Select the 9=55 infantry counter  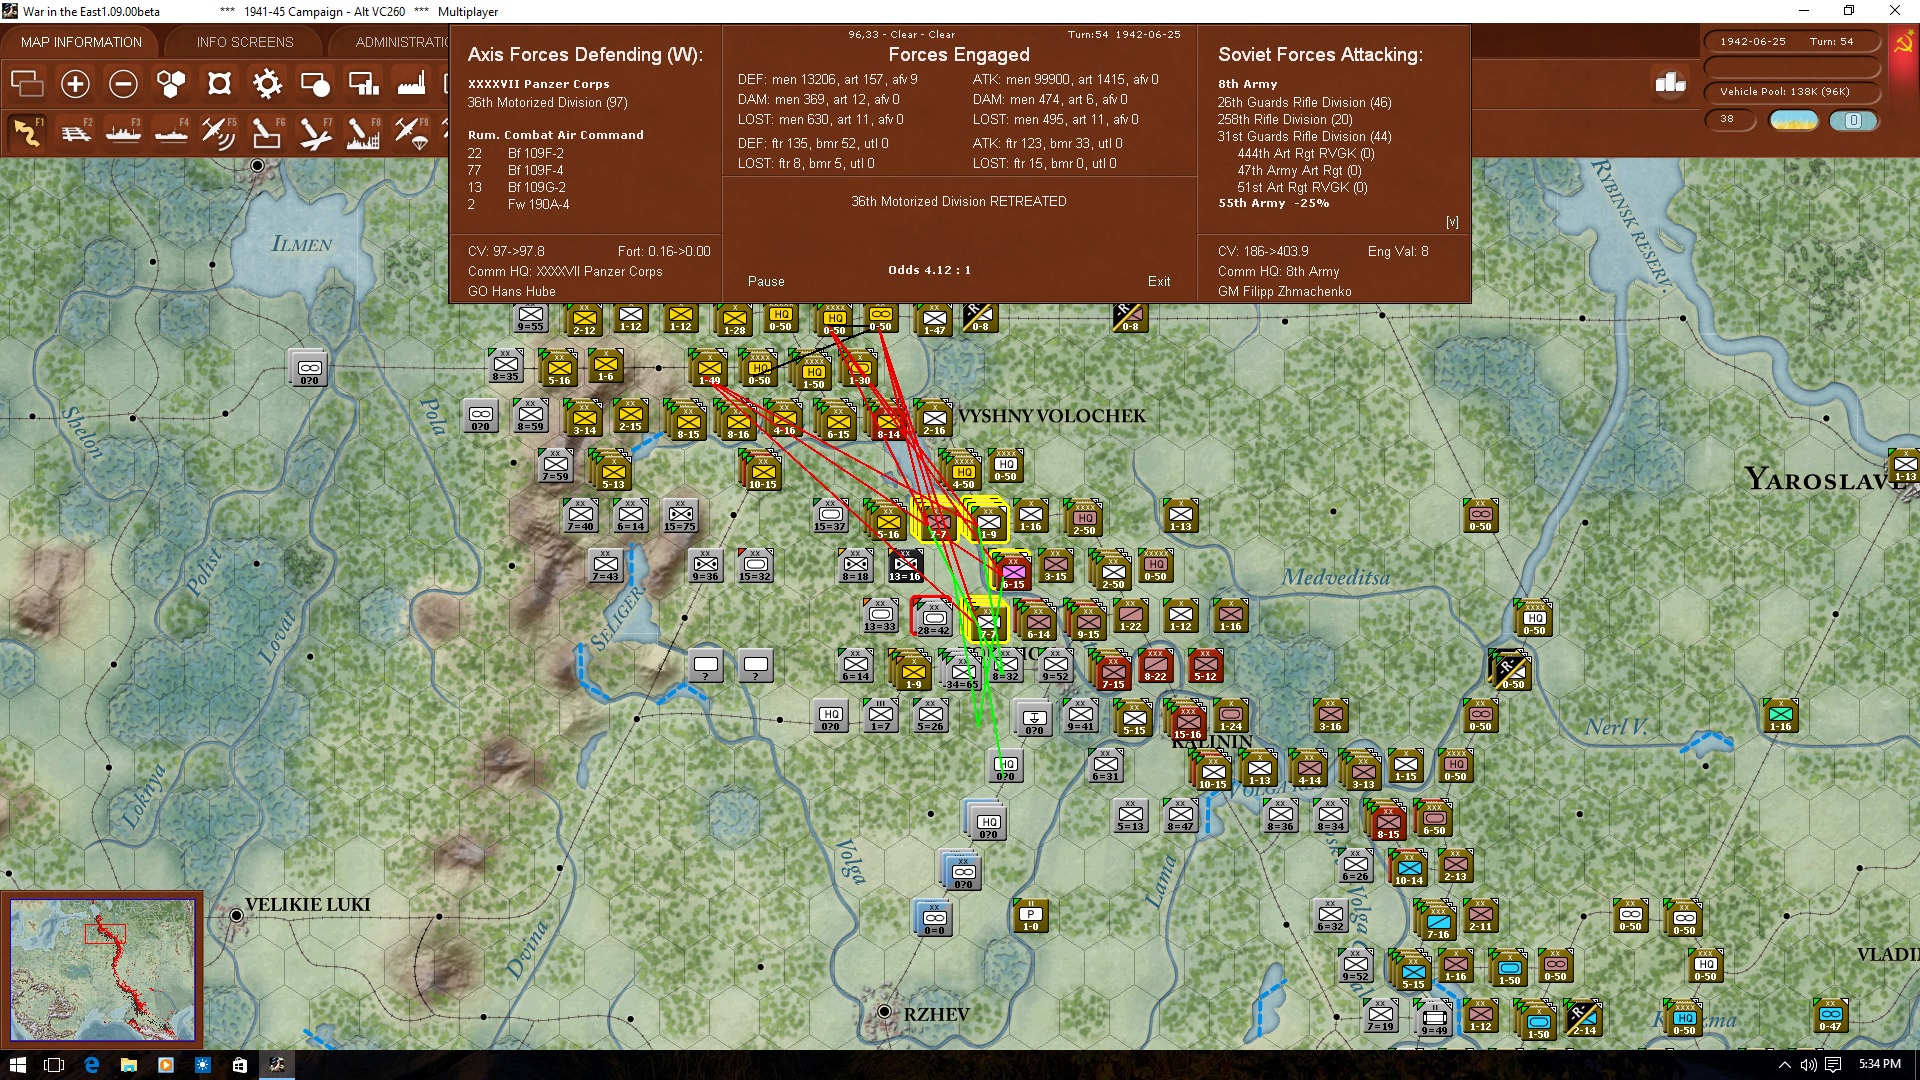point(531,317)
